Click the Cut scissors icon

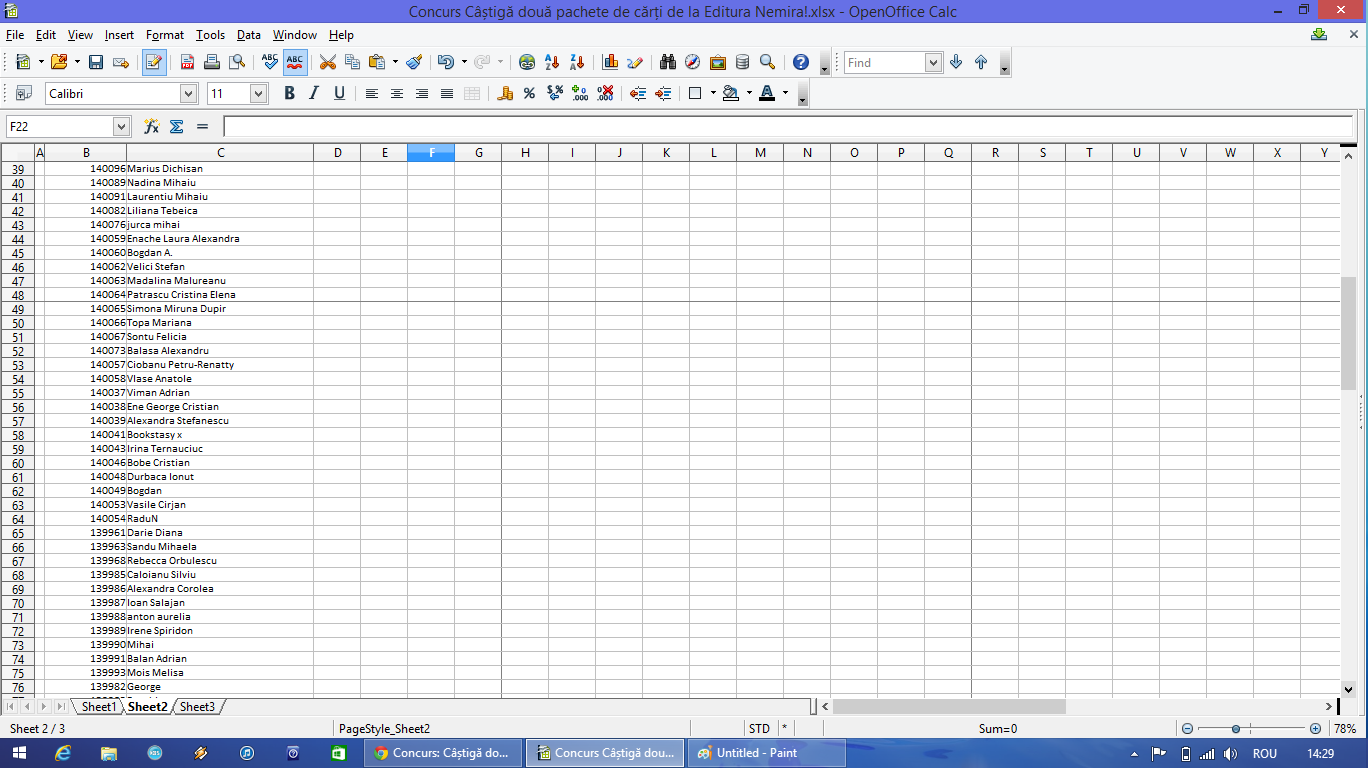[327, 62]
